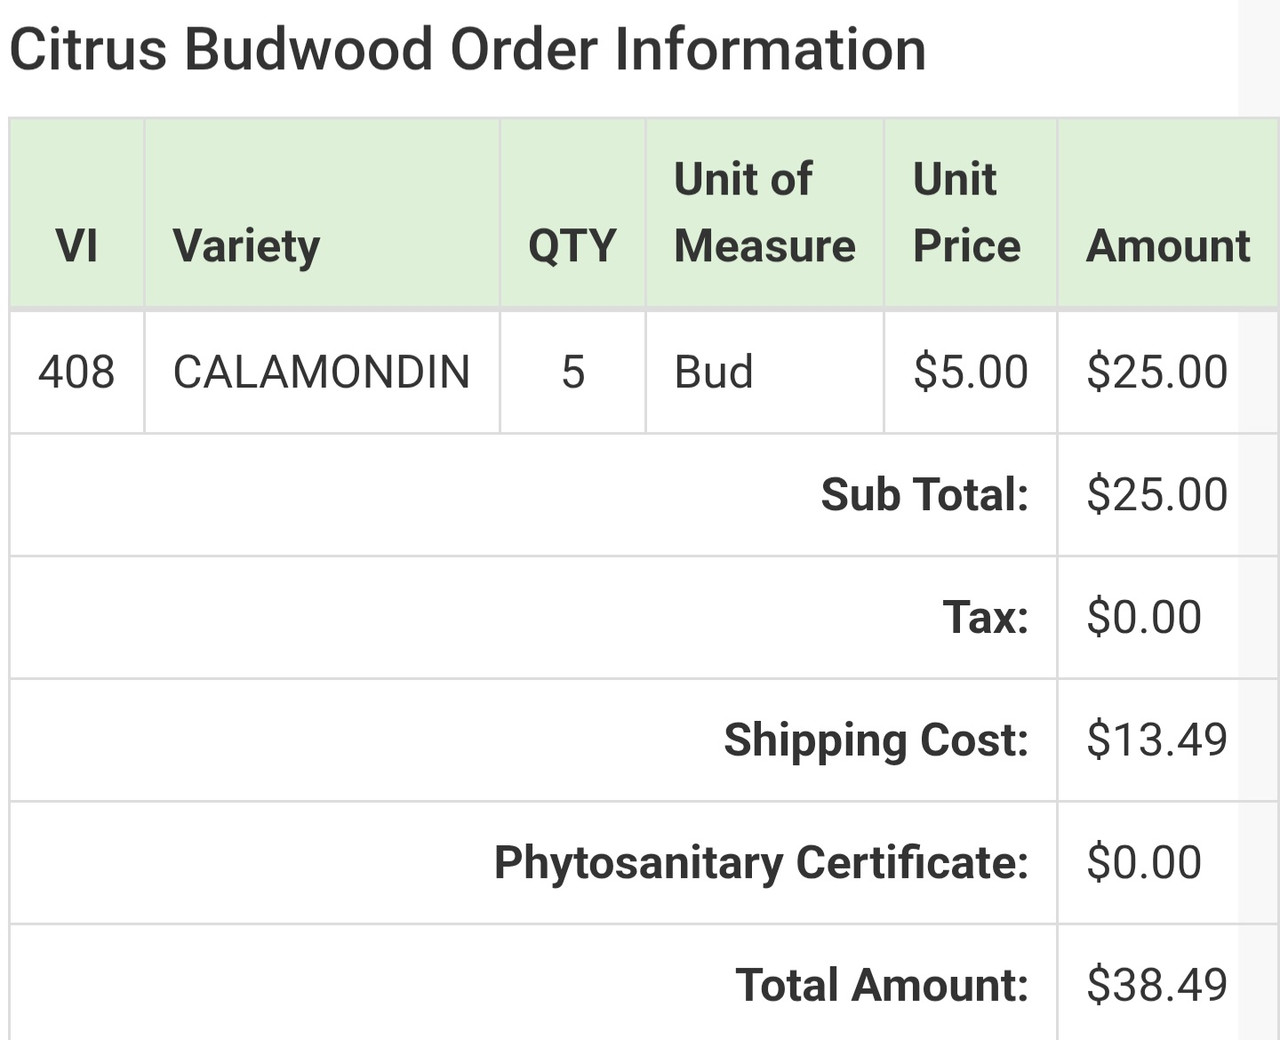This screenshot has height=1040, width=1280.
Task: Click the Bud unit cell
Action: click(x=713, y=372)
